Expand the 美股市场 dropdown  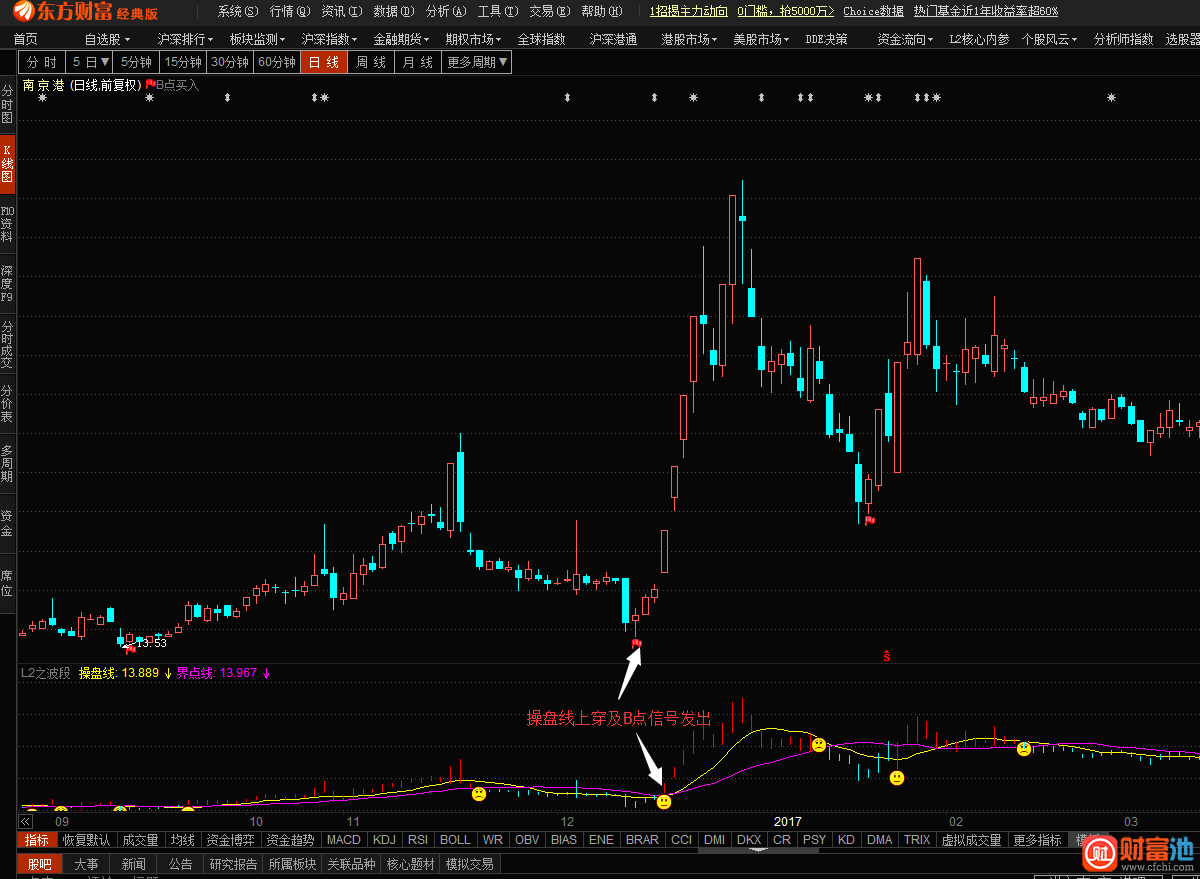(762, 39)
